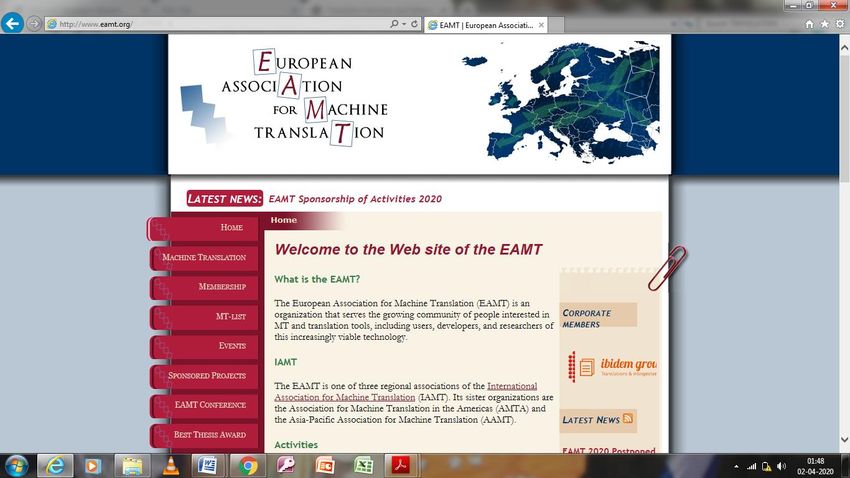Click the browser Home icon
850x478 pixels.
tap(809, 24)
